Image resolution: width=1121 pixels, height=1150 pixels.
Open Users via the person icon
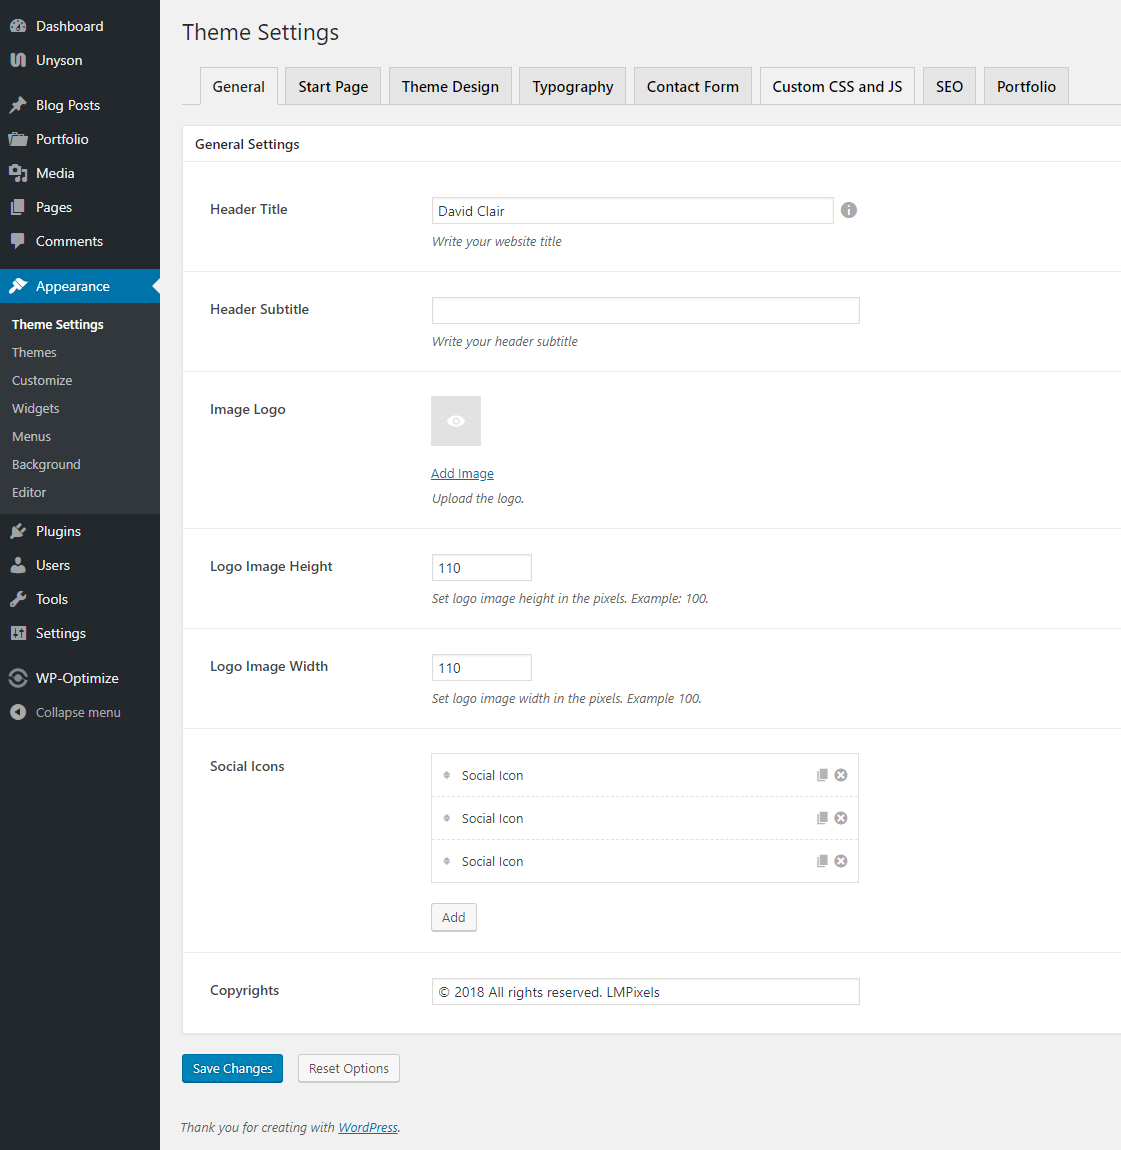pyautogui.click(x=18, y=565)
